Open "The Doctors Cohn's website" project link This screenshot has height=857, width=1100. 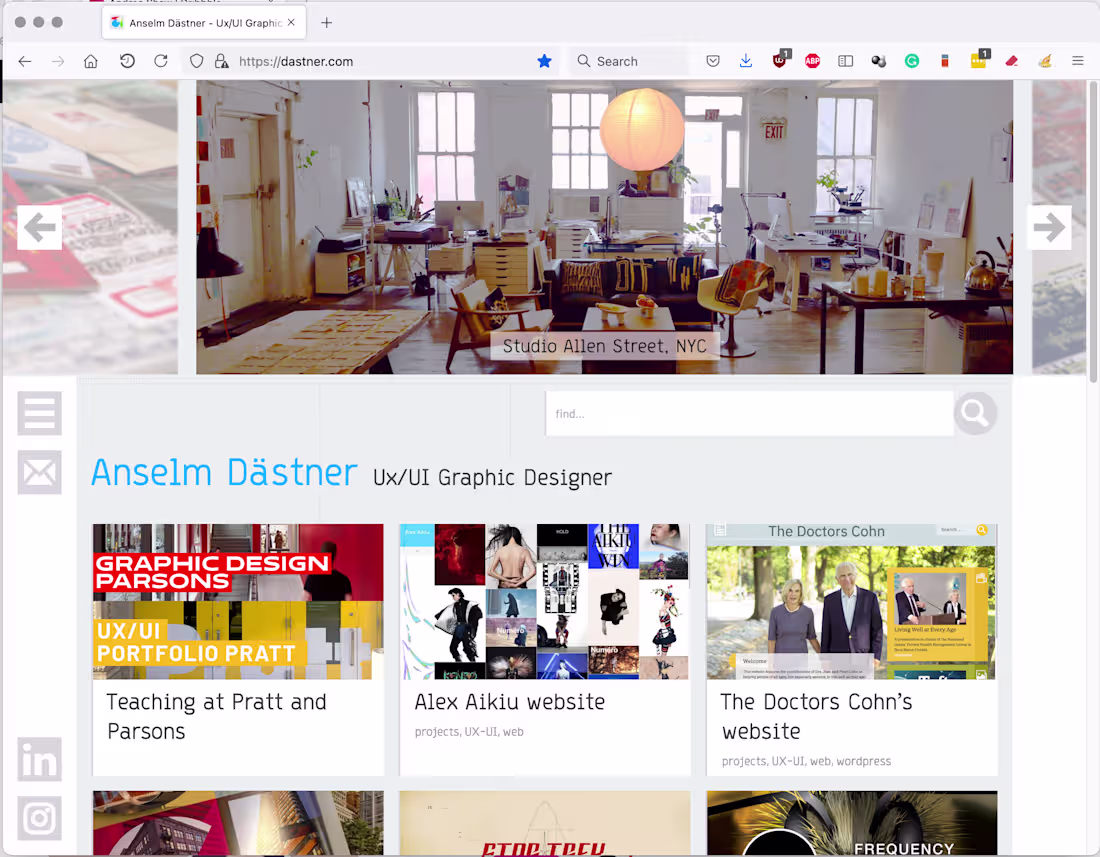pyautogui.click(x=816, y=717)
